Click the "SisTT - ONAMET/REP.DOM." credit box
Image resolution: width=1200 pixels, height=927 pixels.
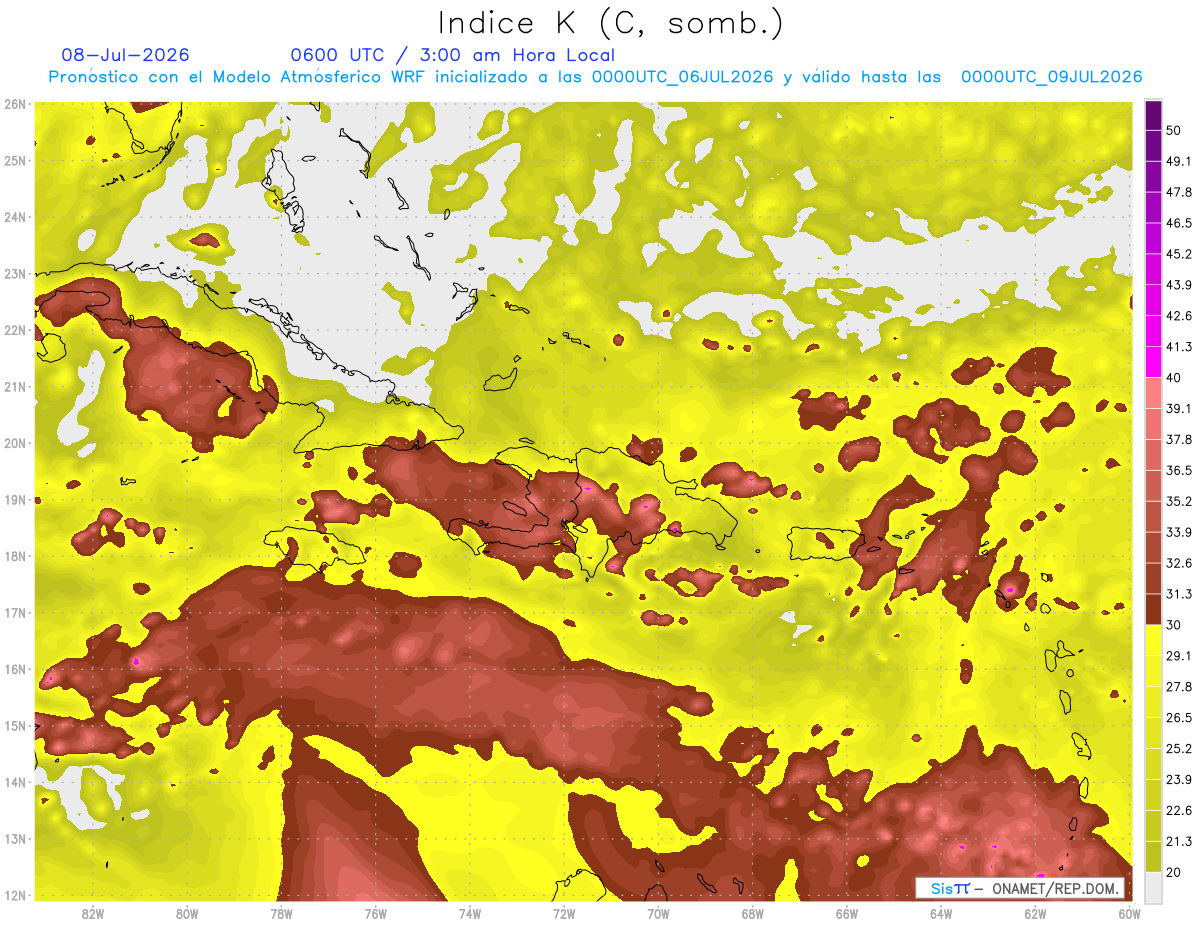(1020, 888)
